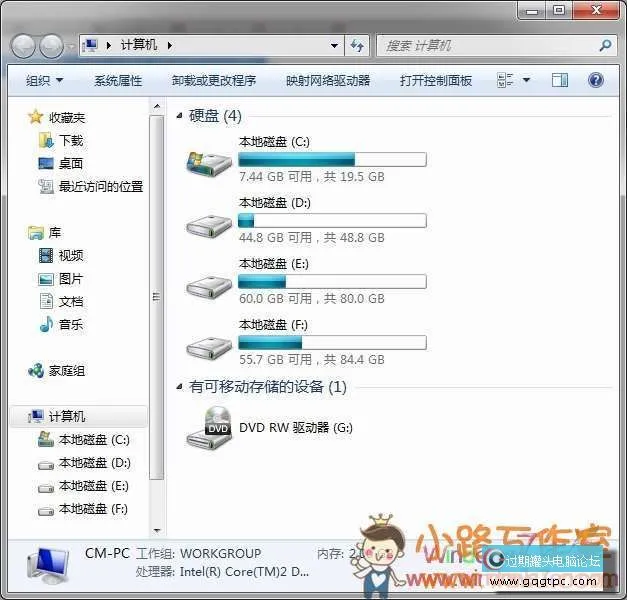Select 本地磁盘 (F:) in navigation tree
Image resolution: width=627 pixels, height=600 pixels.
point(93,509)
